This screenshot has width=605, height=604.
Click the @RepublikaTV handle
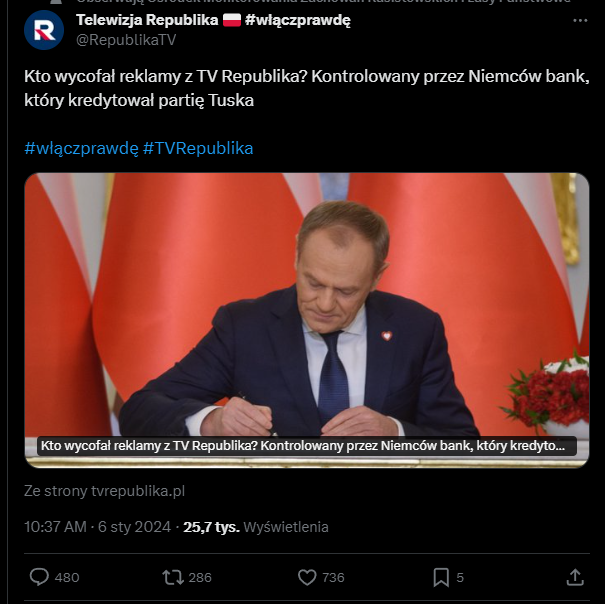point(126,40)
